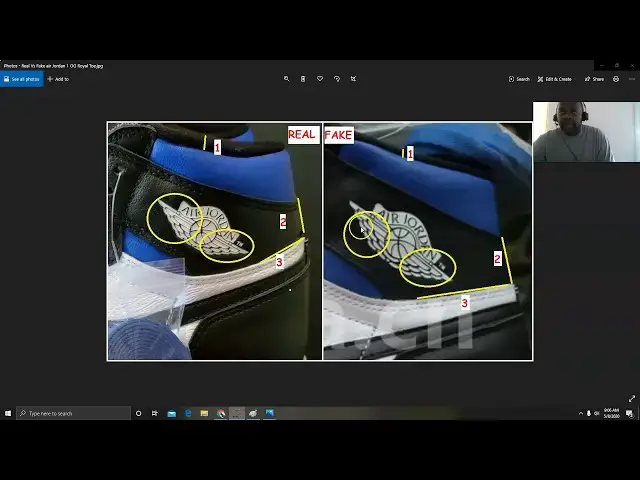The width and height of the screenshot is (640, 480).
Task: Click the webcam video thumbnail
Action: [586, 132]
